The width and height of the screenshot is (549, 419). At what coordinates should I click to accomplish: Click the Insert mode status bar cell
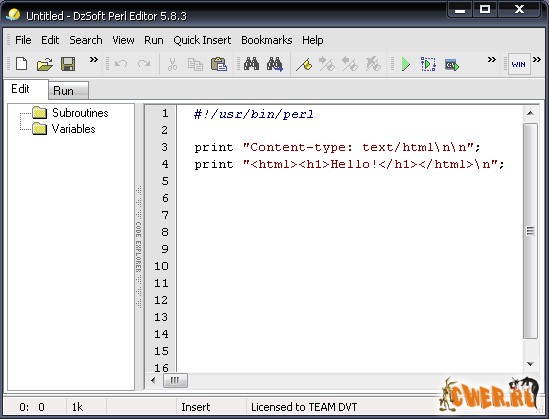tap(211, 407)
